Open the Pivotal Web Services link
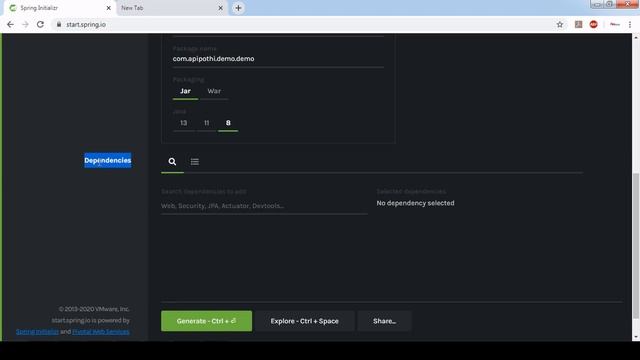The image size is (640, 360). pyautogui.click(x=101, y=332)
